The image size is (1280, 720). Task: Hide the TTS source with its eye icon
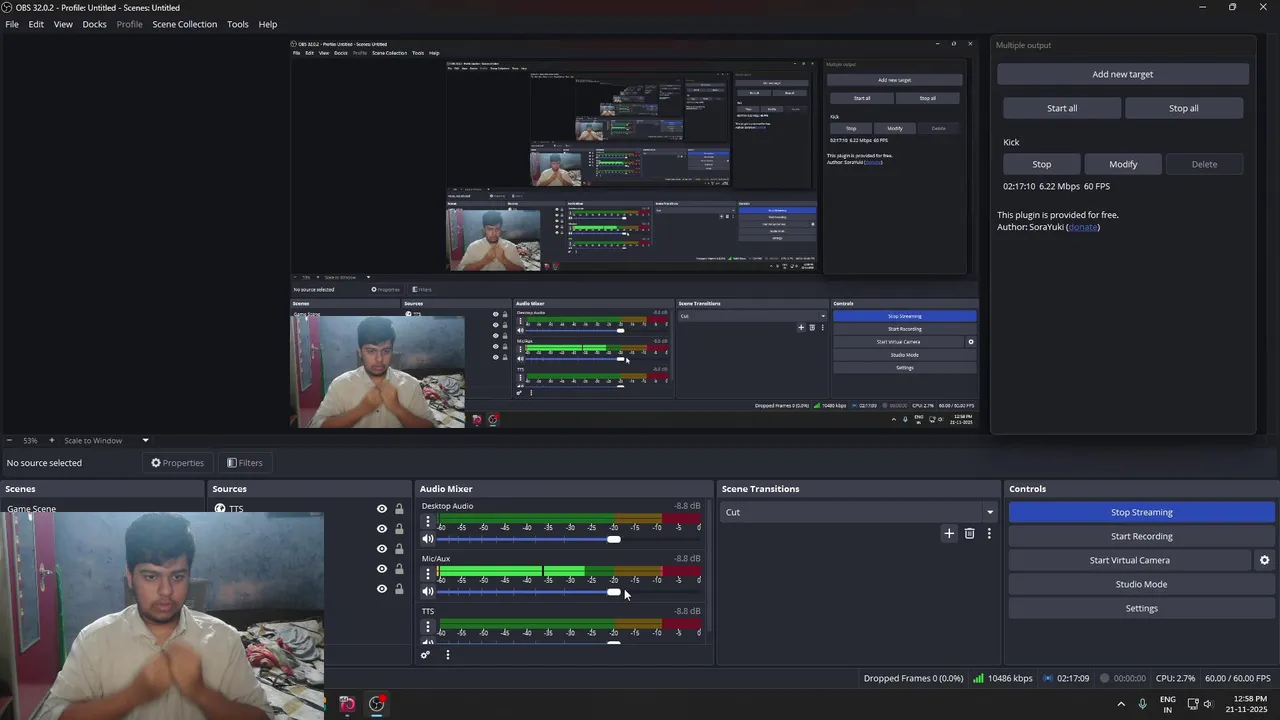(x=381, y=509)
